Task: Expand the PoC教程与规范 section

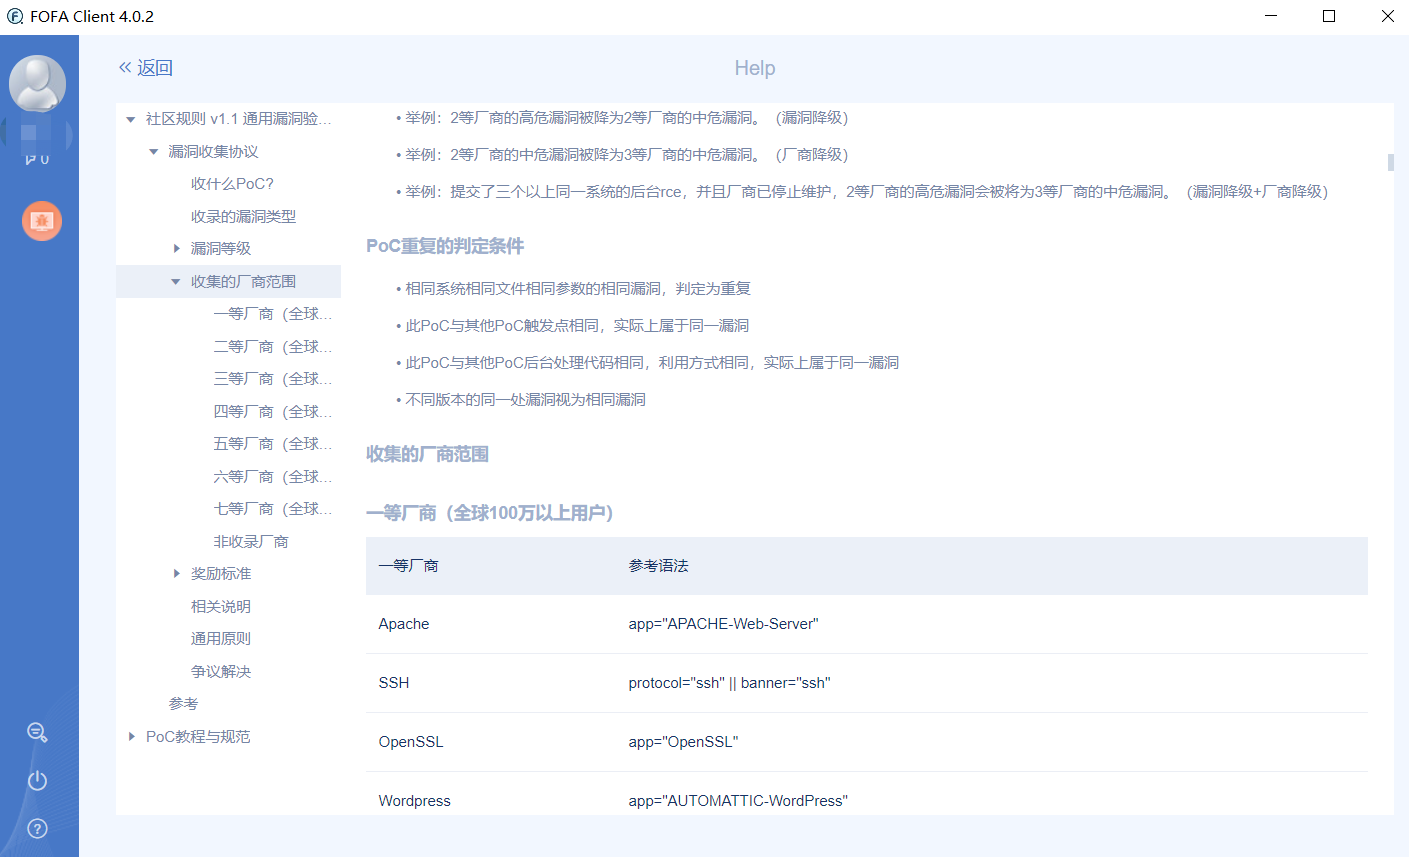Action: (x=131, y=736)
